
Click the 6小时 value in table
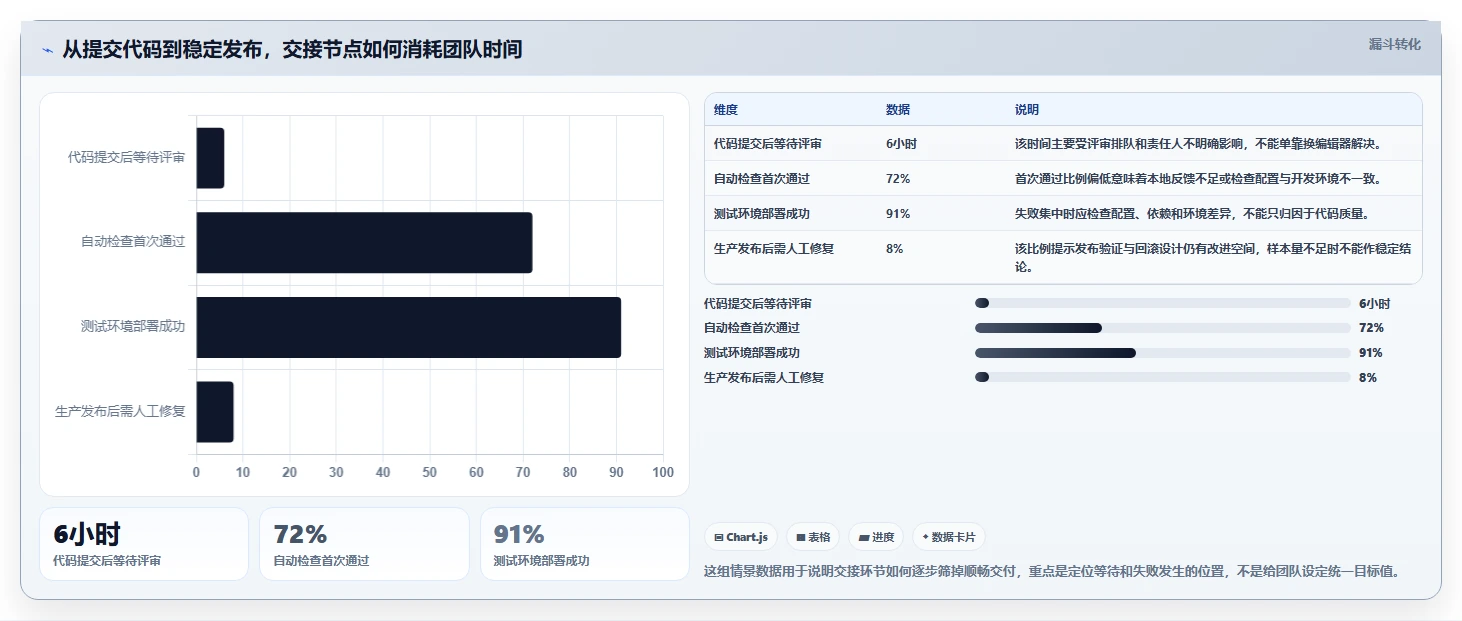(x=901, y=144)
